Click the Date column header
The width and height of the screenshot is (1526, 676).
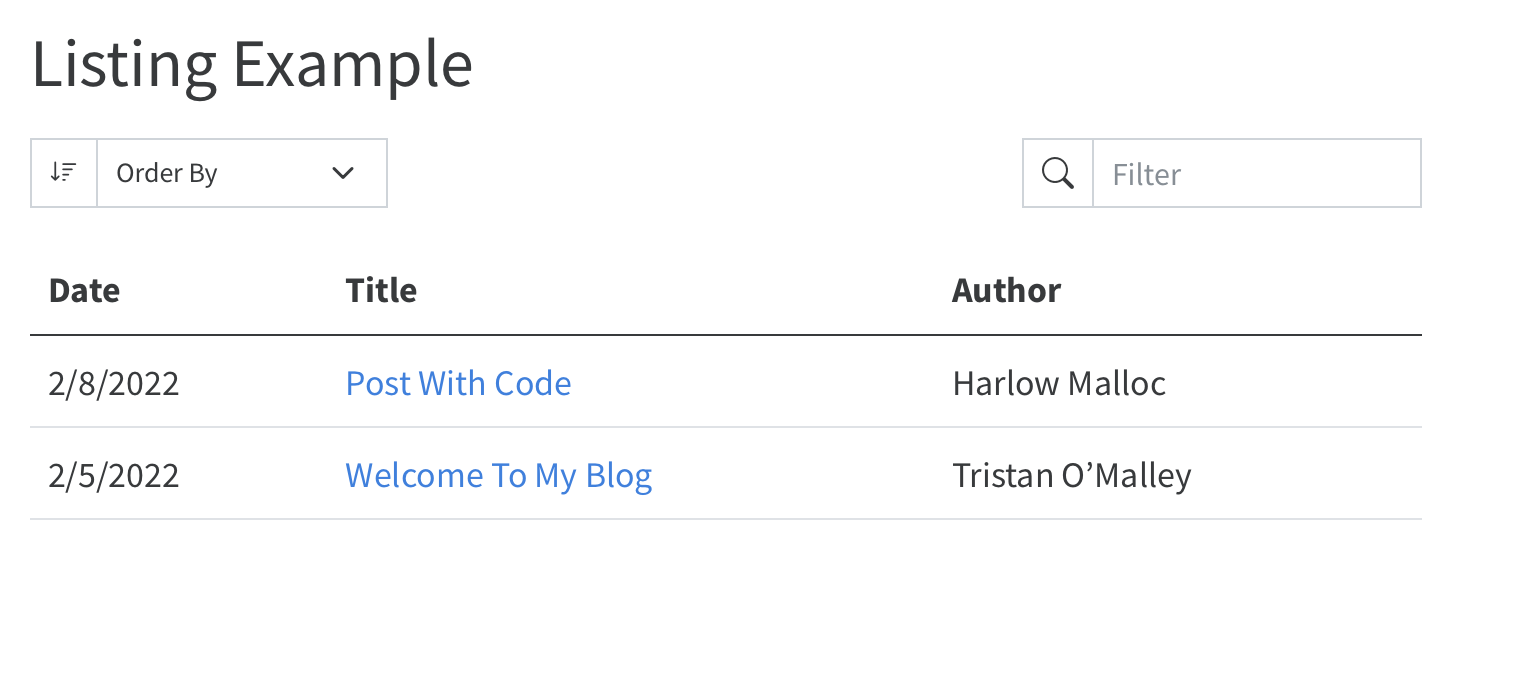tap(84, 290)
